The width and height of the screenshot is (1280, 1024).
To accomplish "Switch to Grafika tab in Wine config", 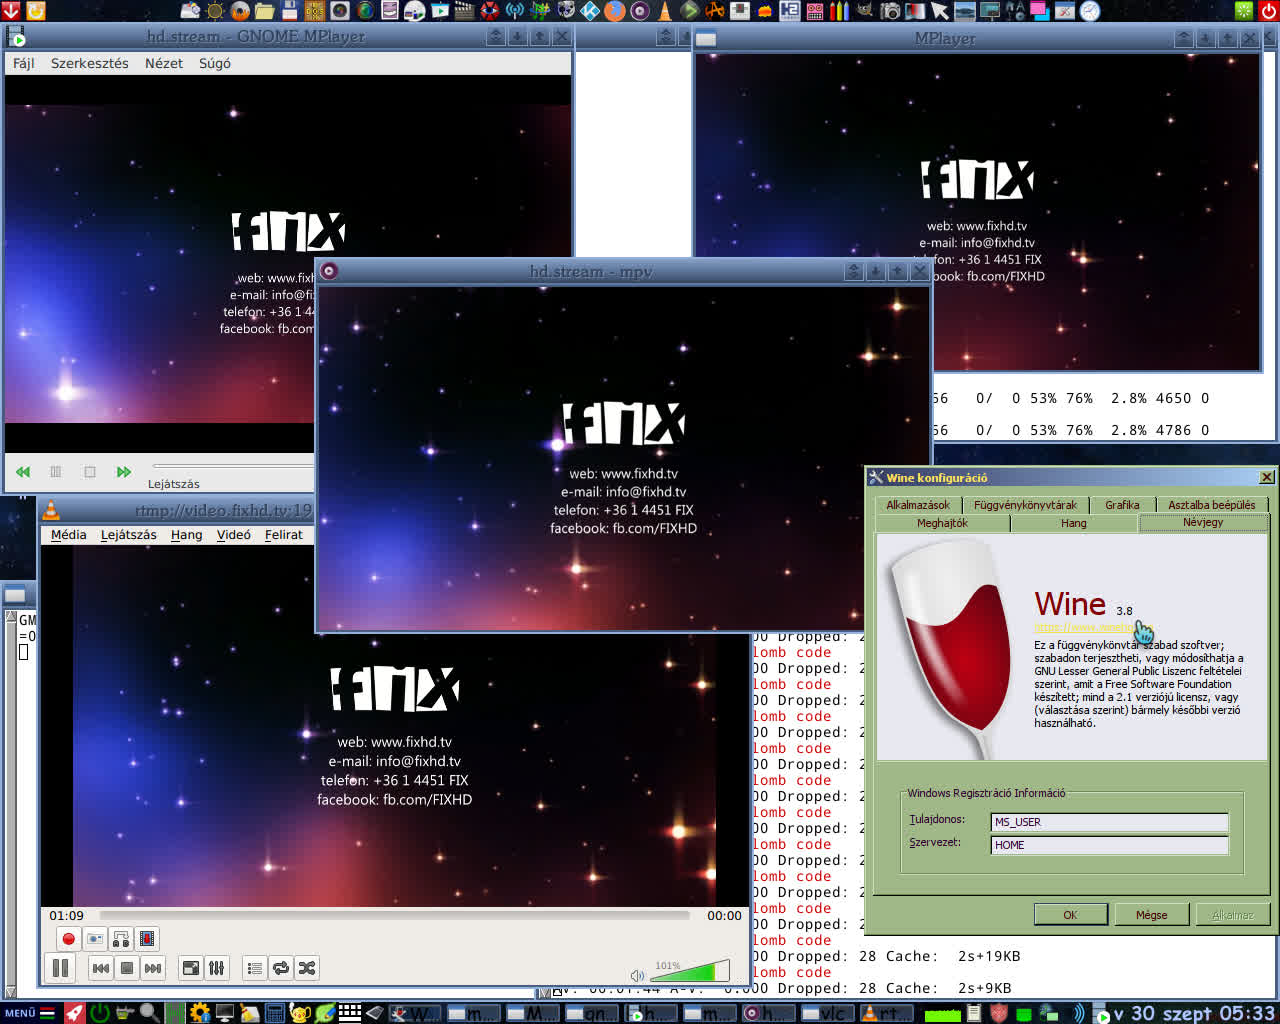I will tap(1122, 505).
